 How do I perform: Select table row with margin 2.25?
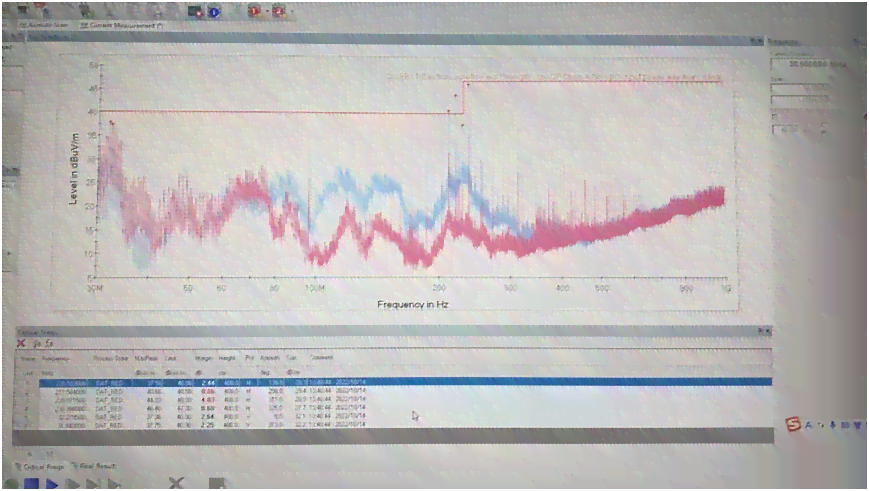point(405,425)
